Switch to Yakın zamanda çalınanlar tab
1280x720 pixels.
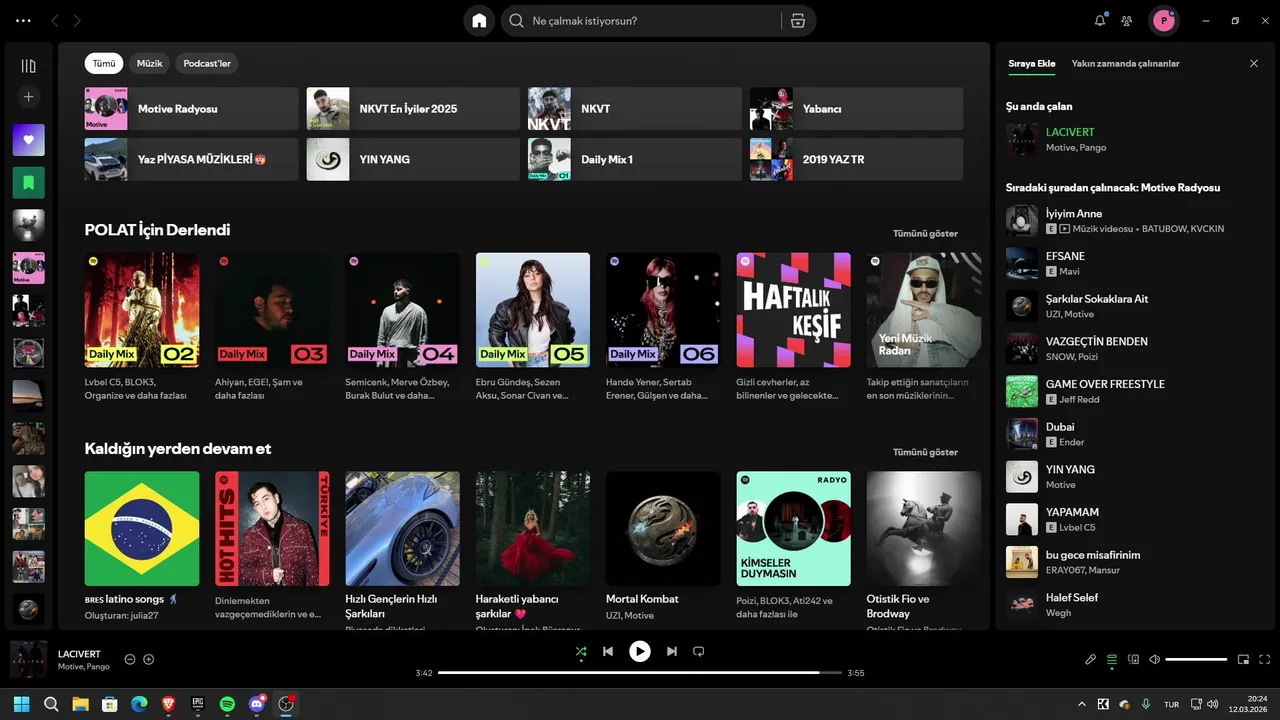click(x=1125, y=63)
